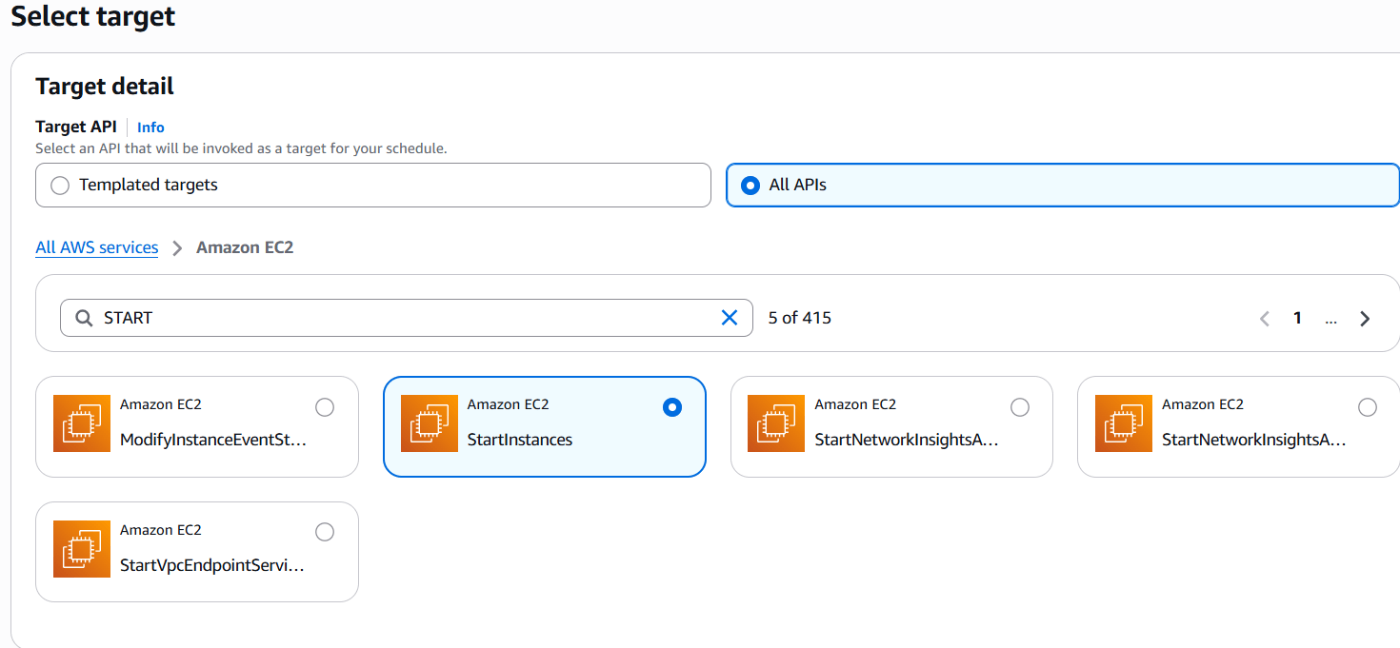Click the ModifyInstanceEventSt… API name text
The image size is (1400, 648).
coord(213,440)
